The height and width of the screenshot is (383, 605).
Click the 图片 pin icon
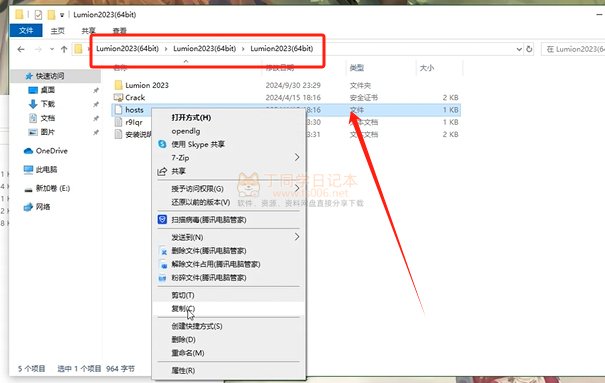click(96, 132)
